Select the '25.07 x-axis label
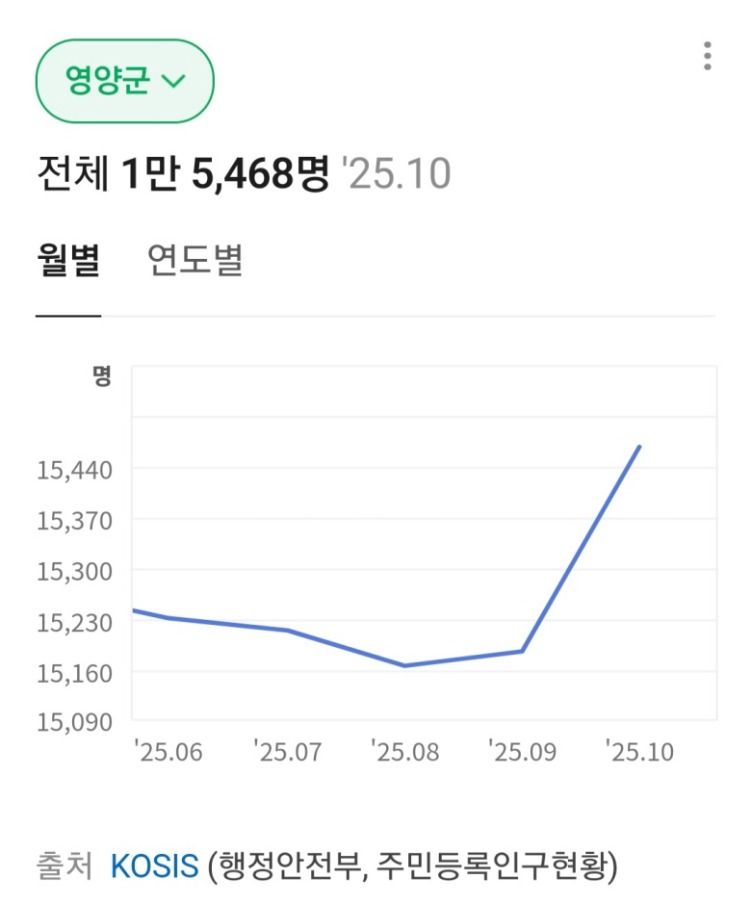The height and width of the screenshot is (901, 750). (287, 751)
